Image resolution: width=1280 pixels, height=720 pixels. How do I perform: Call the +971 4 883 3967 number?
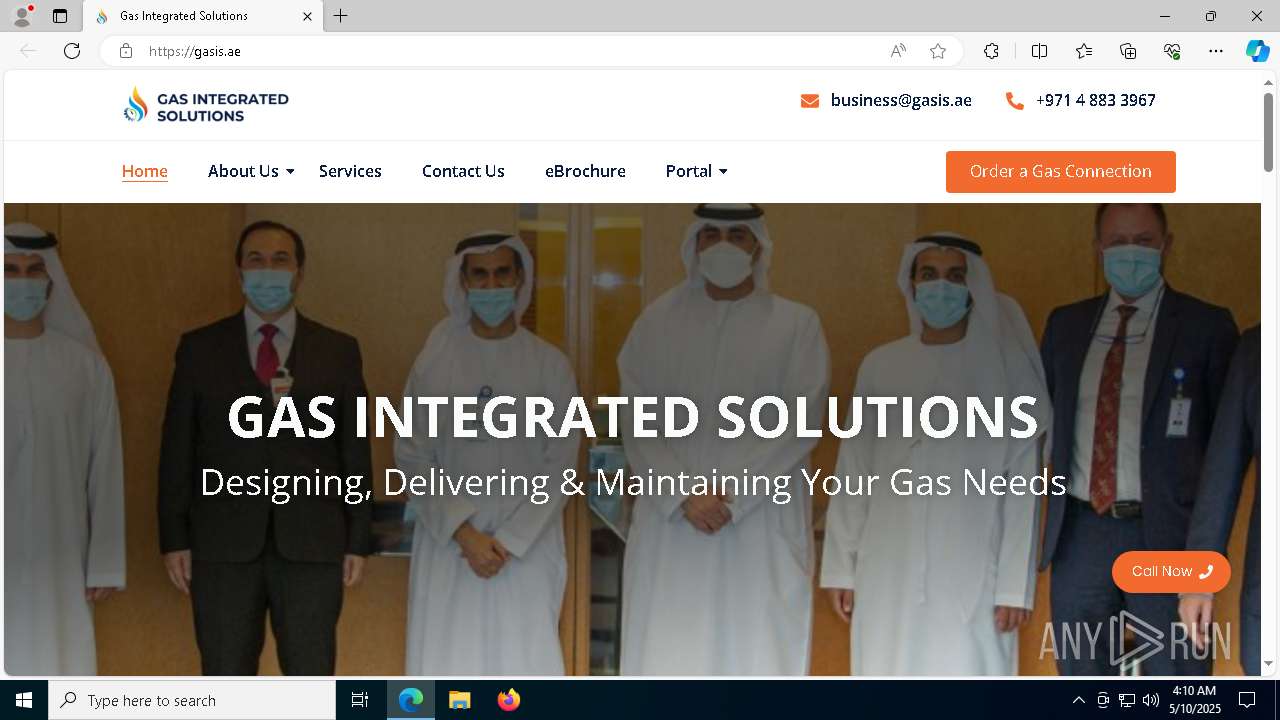tap(1095, 100)
